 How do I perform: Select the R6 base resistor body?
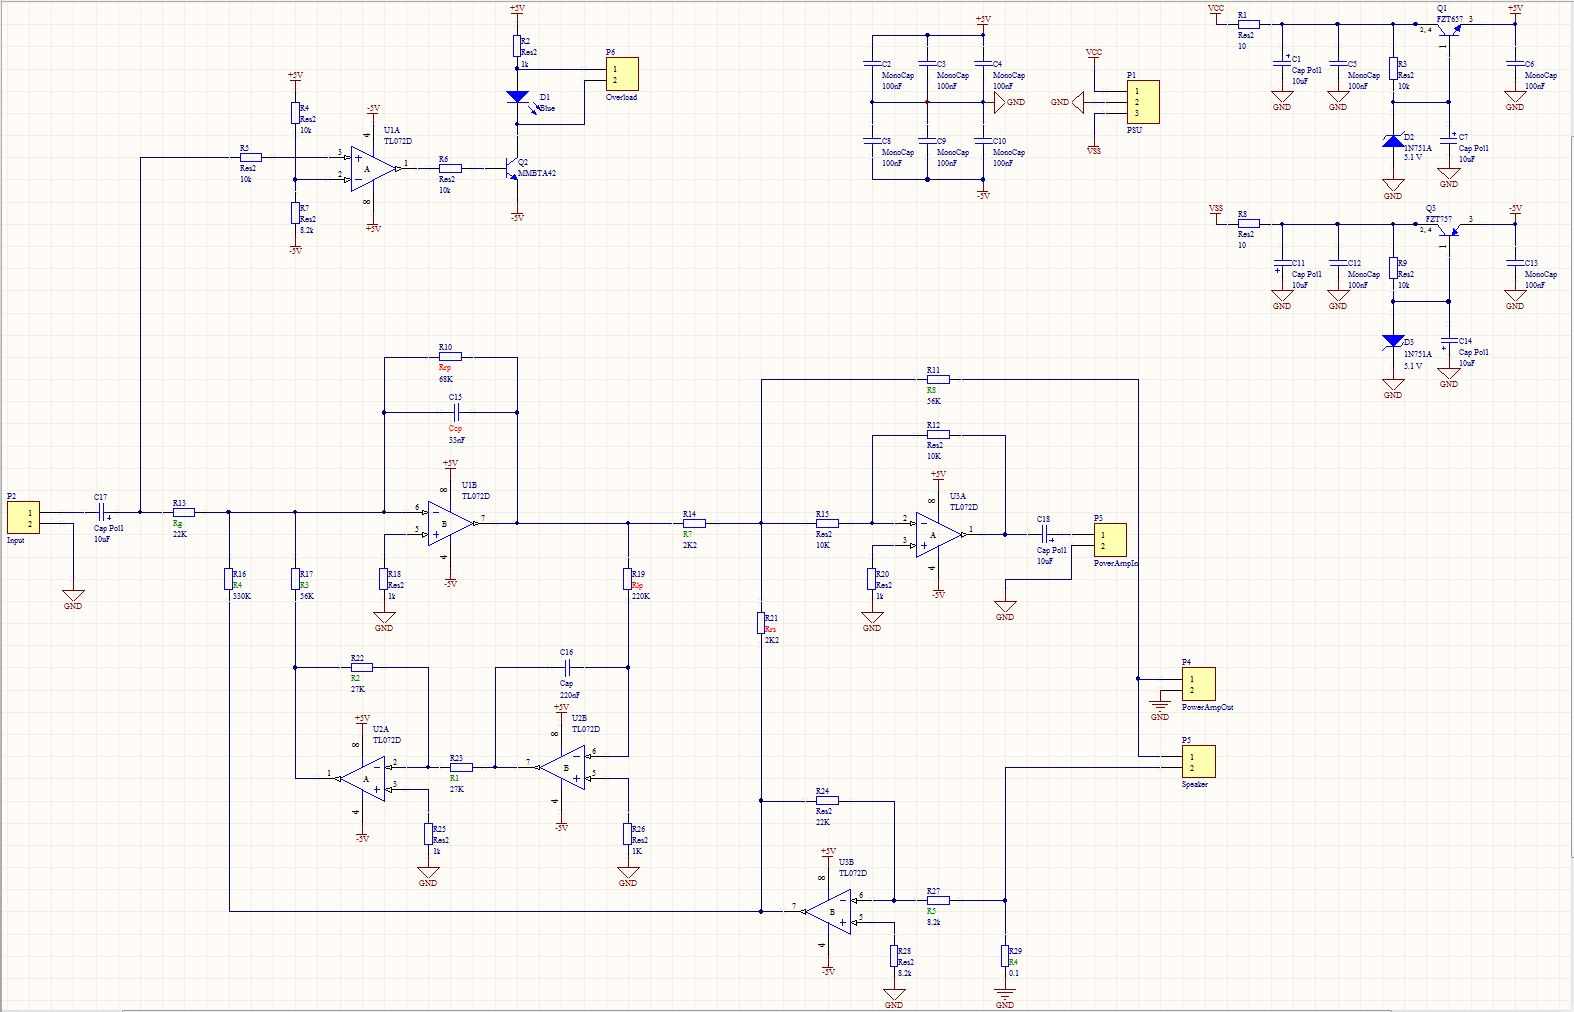[450, 168]
